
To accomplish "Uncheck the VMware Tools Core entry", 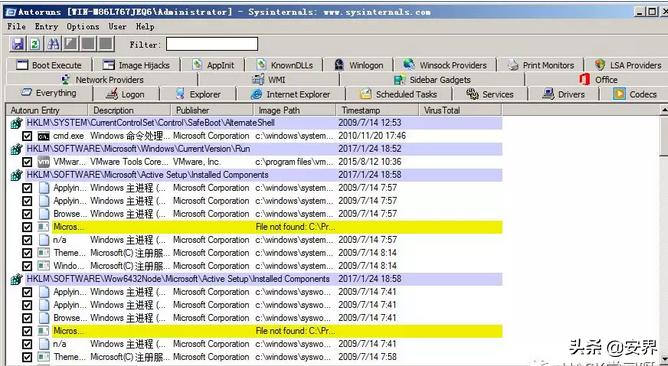I will pos(27,162).
